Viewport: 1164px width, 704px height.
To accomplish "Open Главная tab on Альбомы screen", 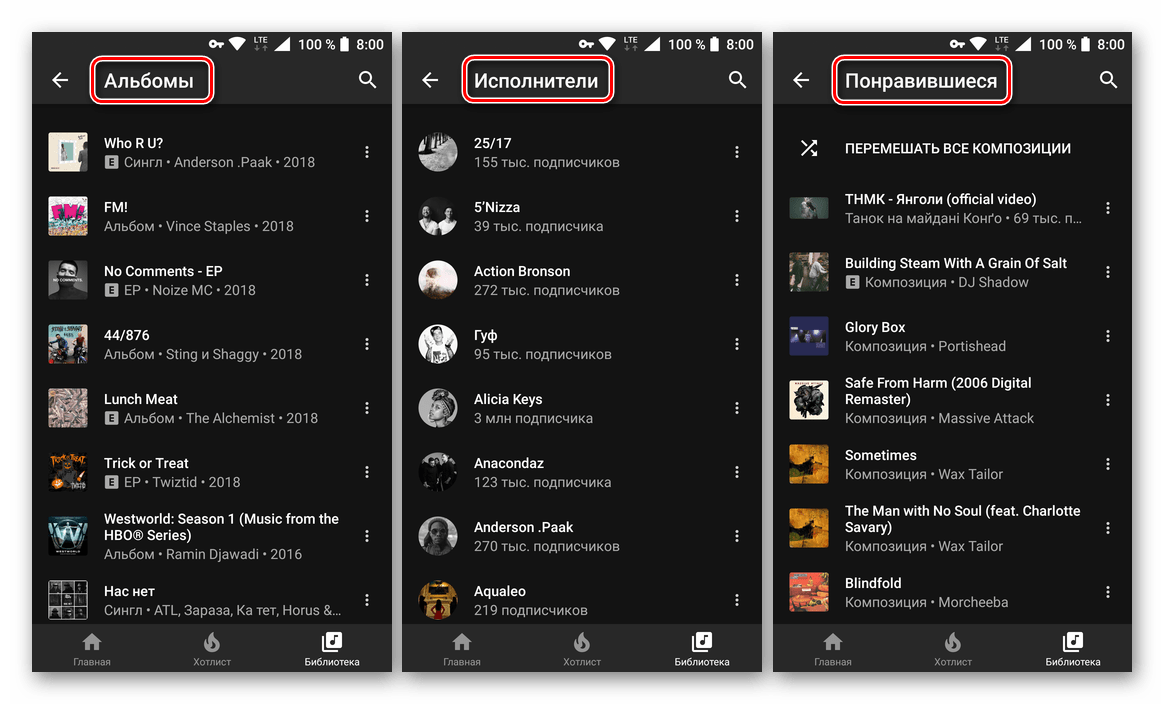I will (x=92, y=649).
